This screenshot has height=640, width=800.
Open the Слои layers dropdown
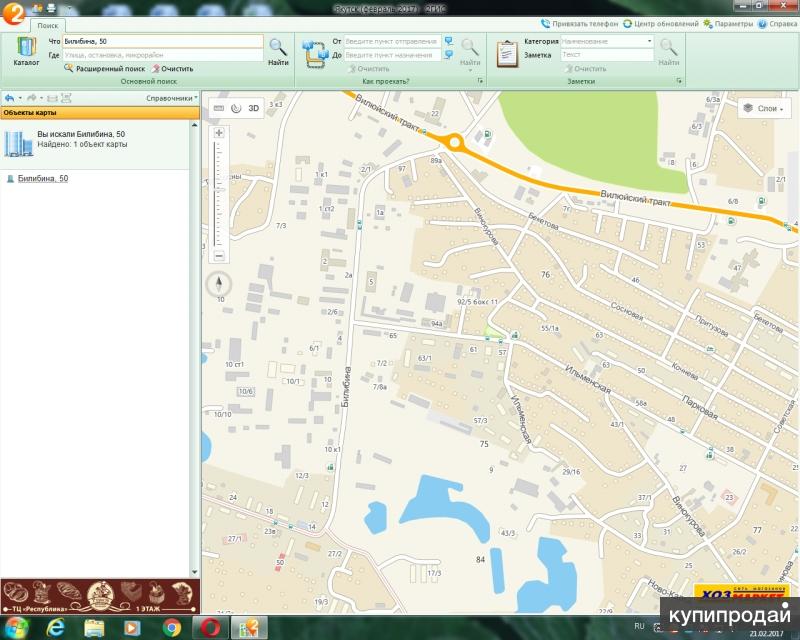click(765, 108)
